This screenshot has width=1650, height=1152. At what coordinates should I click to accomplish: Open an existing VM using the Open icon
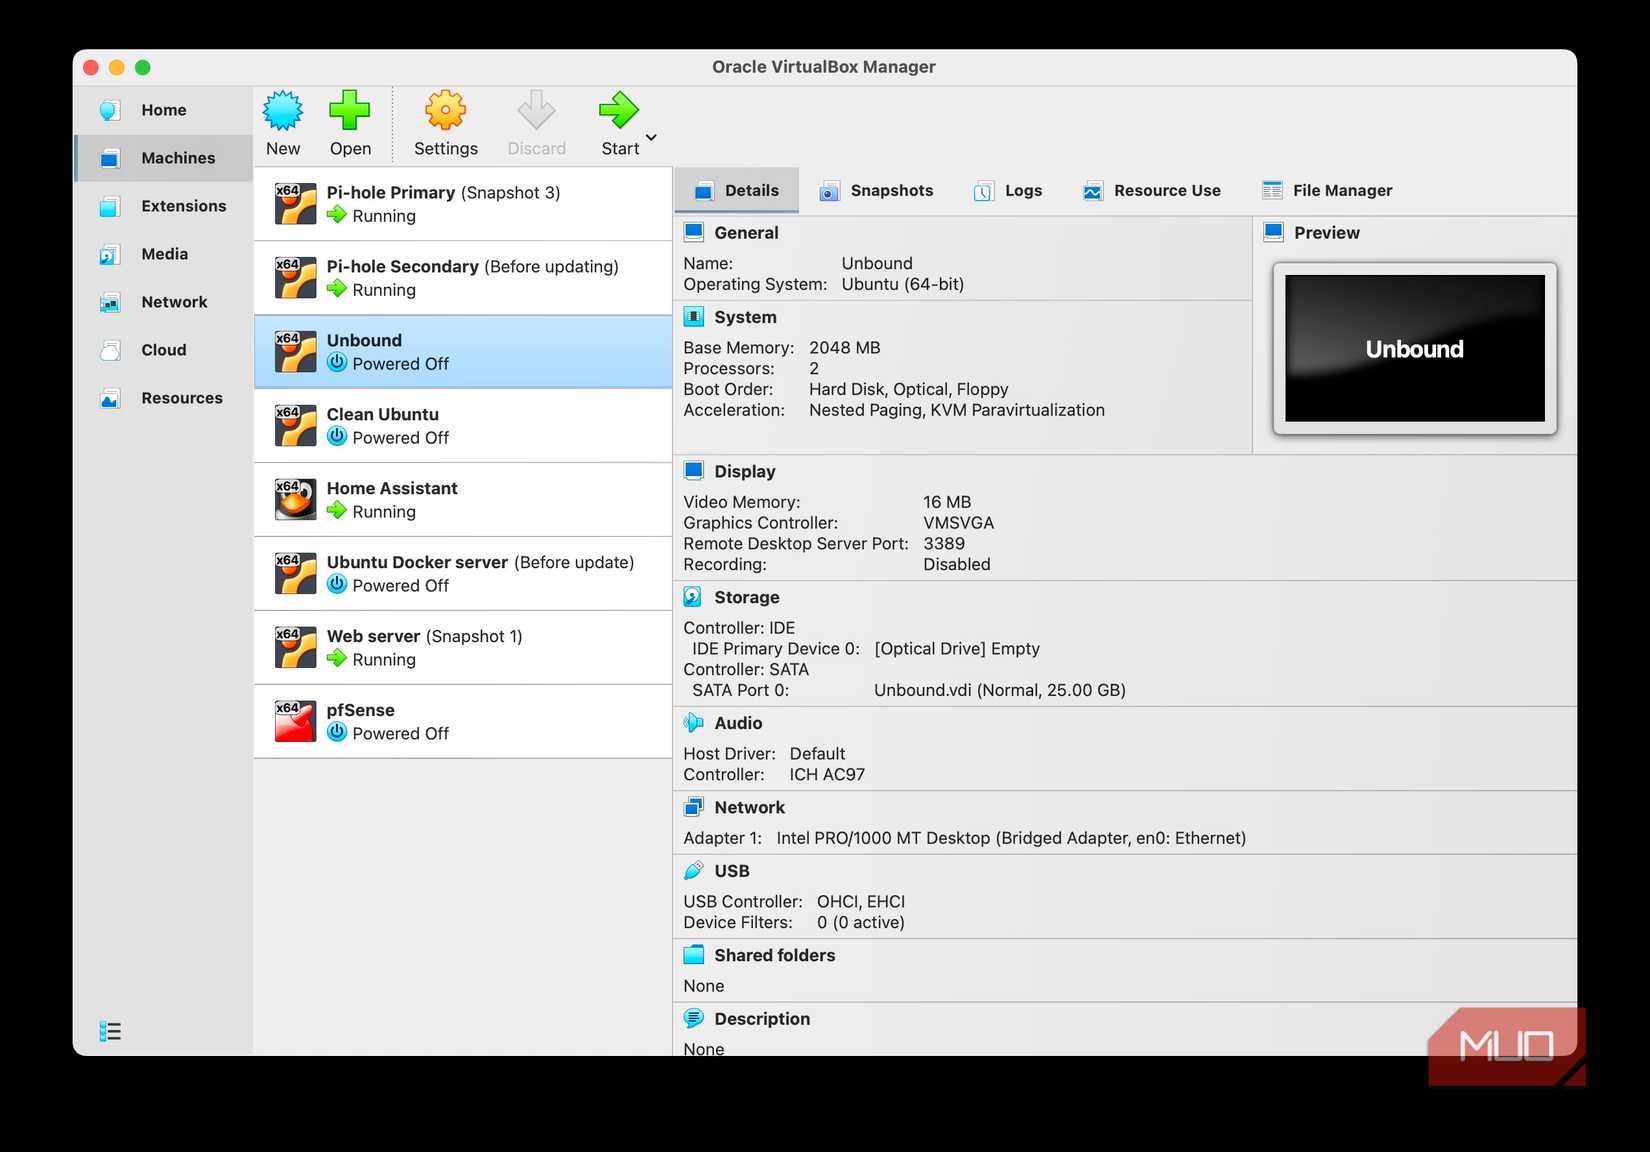350,120
